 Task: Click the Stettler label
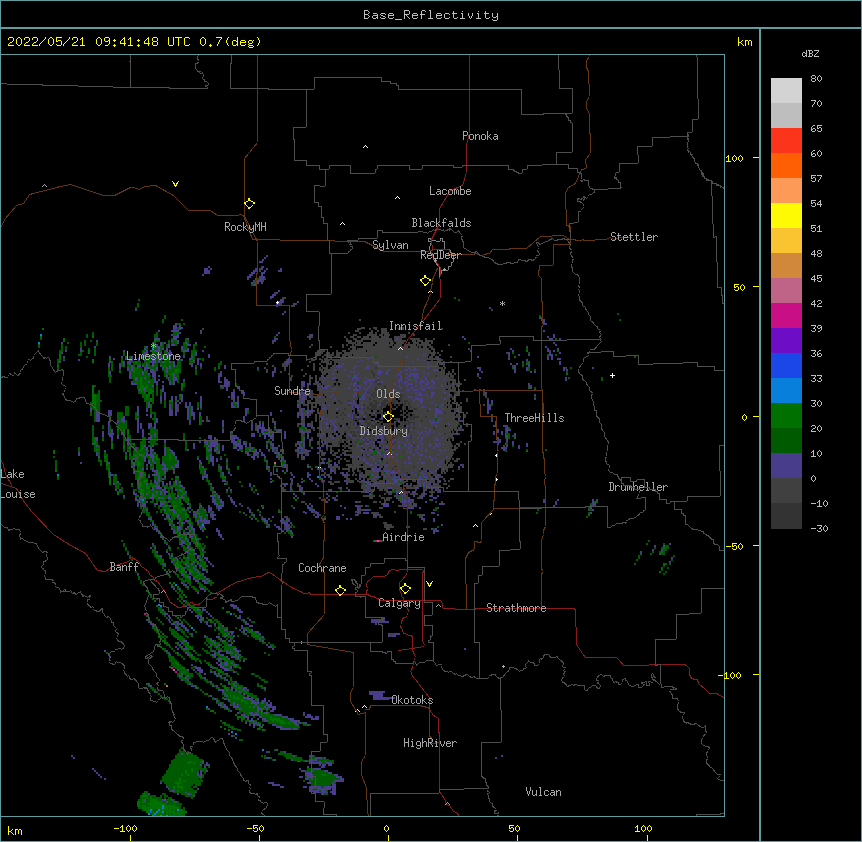click(x=634, y=237)
